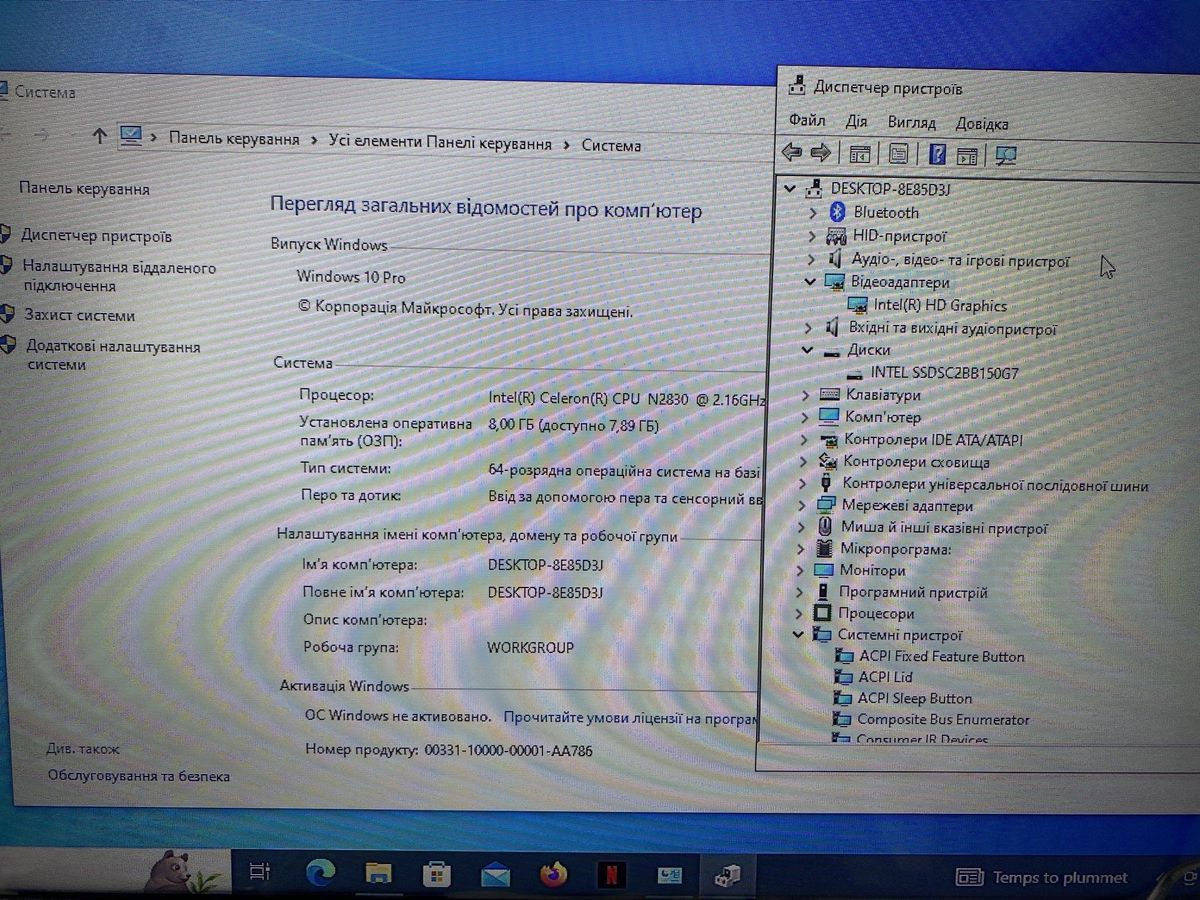The height and width of the screenshot is (900, 1200).
Task: Open Firefox from the taskbar
Action: click(553, 875)
